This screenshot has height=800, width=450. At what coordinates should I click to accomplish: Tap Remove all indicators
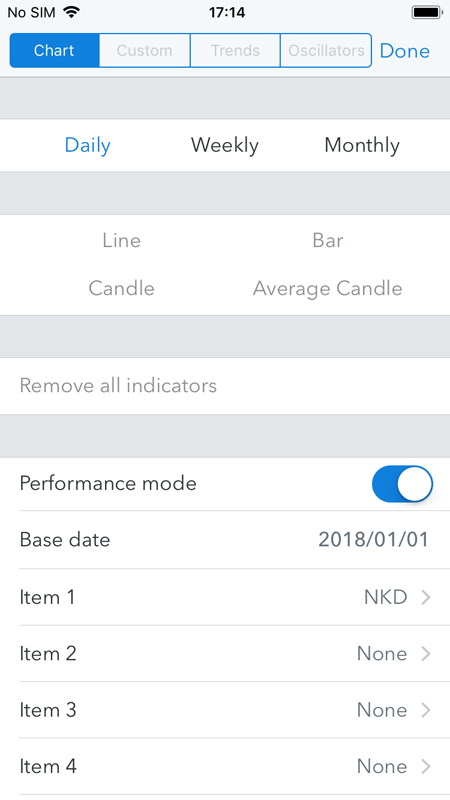tap(118, 386)
